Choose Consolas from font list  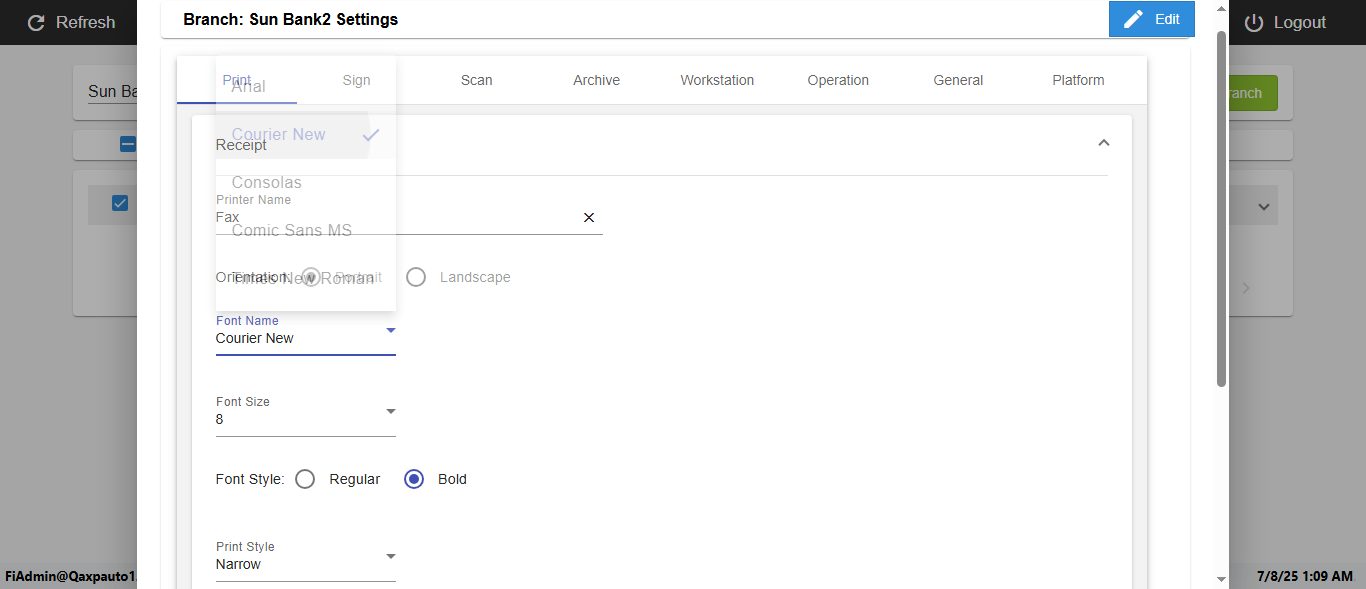click(267, 183)
